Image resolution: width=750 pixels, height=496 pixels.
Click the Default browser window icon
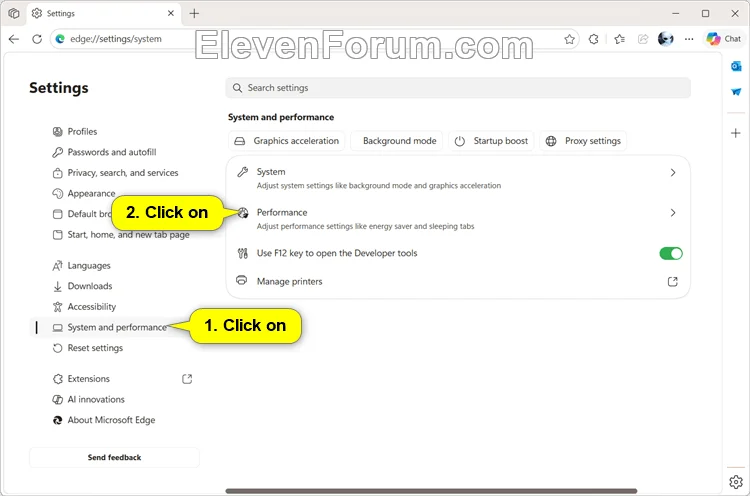click(x=57, y=214)
